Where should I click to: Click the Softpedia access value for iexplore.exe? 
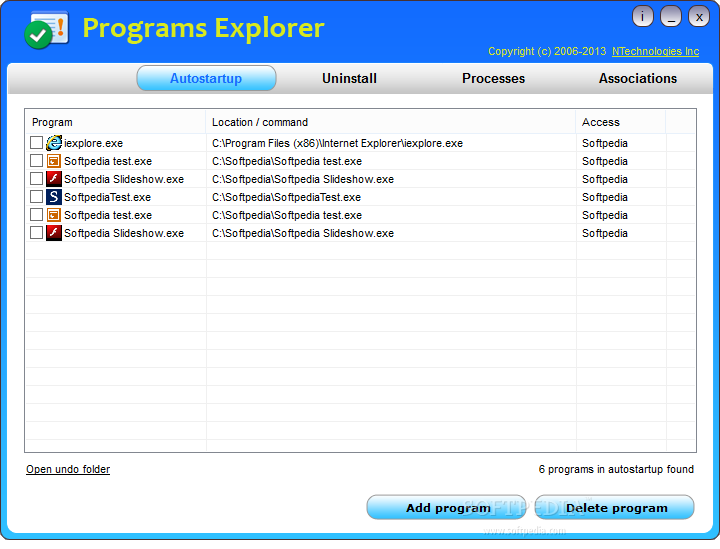coord(604,143)
